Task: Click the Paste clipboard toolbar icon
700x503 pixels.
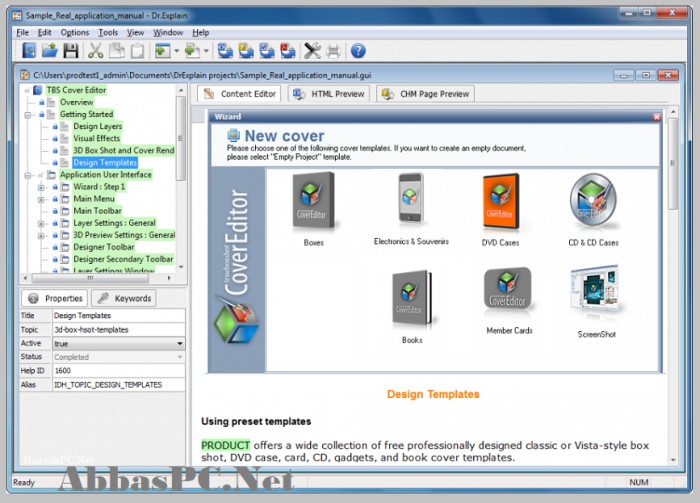Action: [138, 51]
